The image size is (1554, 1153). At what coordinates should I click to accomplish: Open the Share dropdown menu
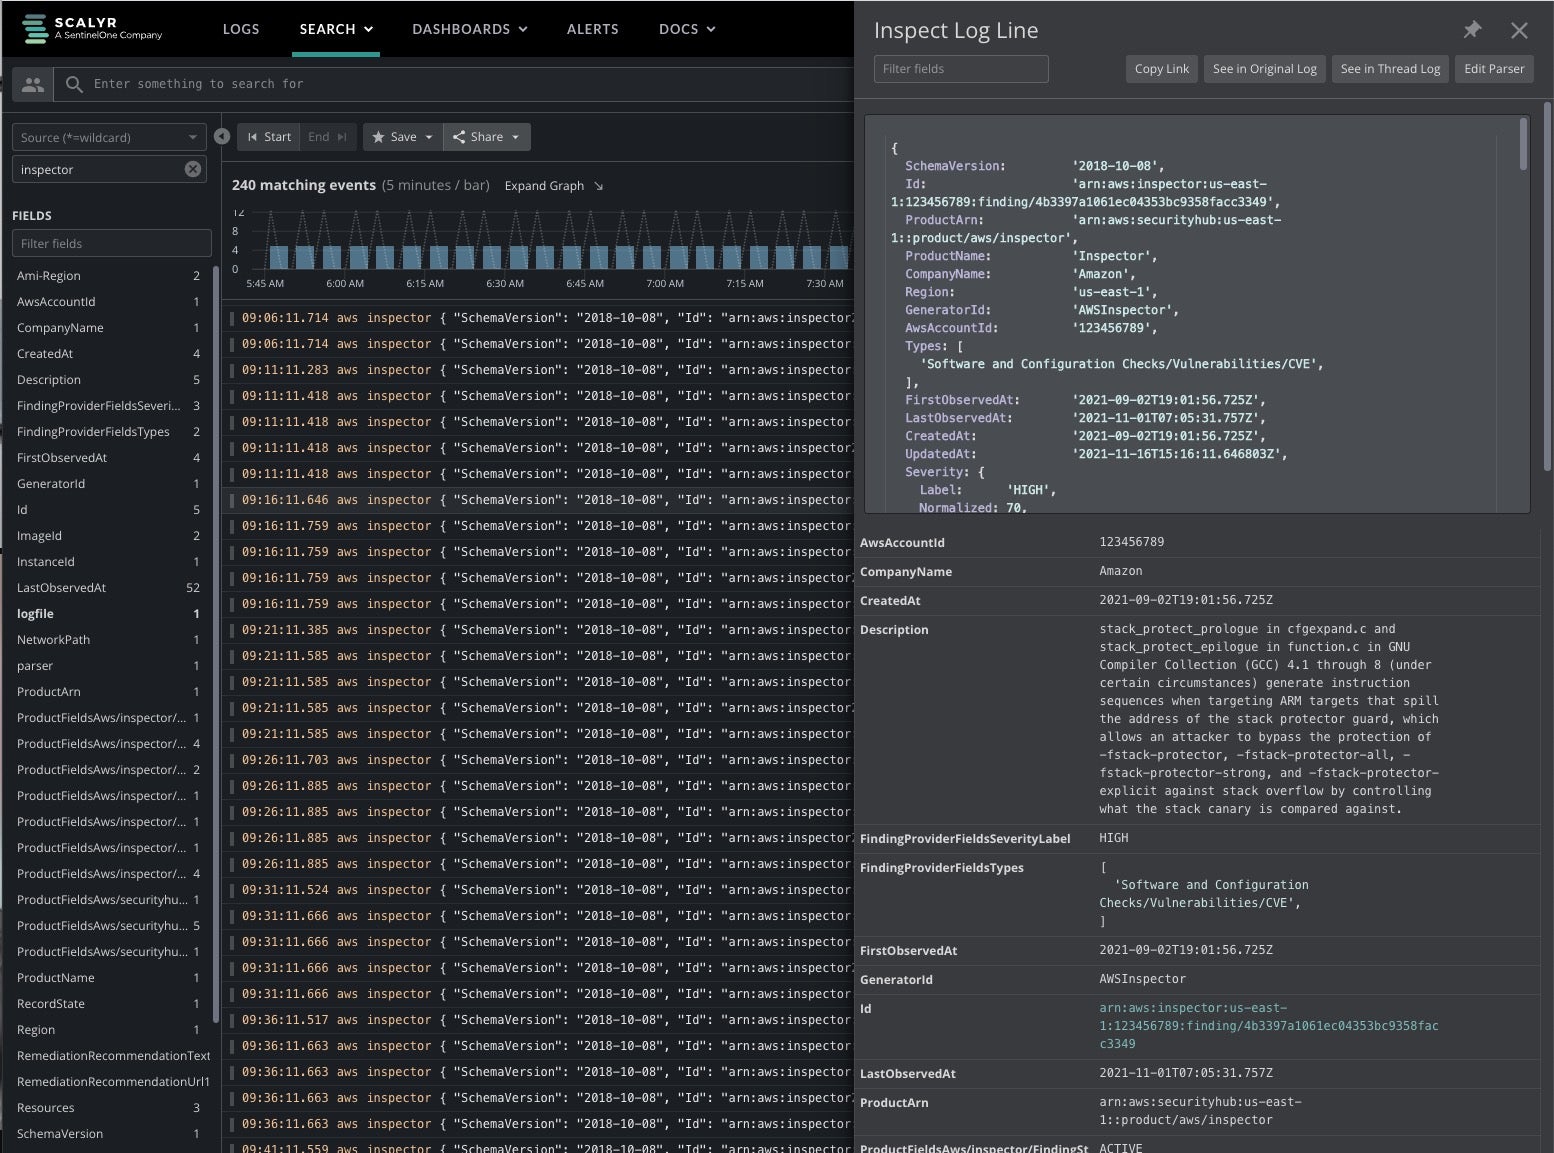487,137
